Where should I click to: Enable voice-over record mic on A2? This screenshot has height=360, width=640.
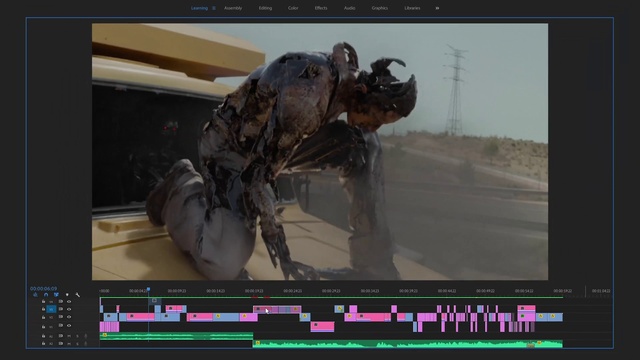coord(86,343)
